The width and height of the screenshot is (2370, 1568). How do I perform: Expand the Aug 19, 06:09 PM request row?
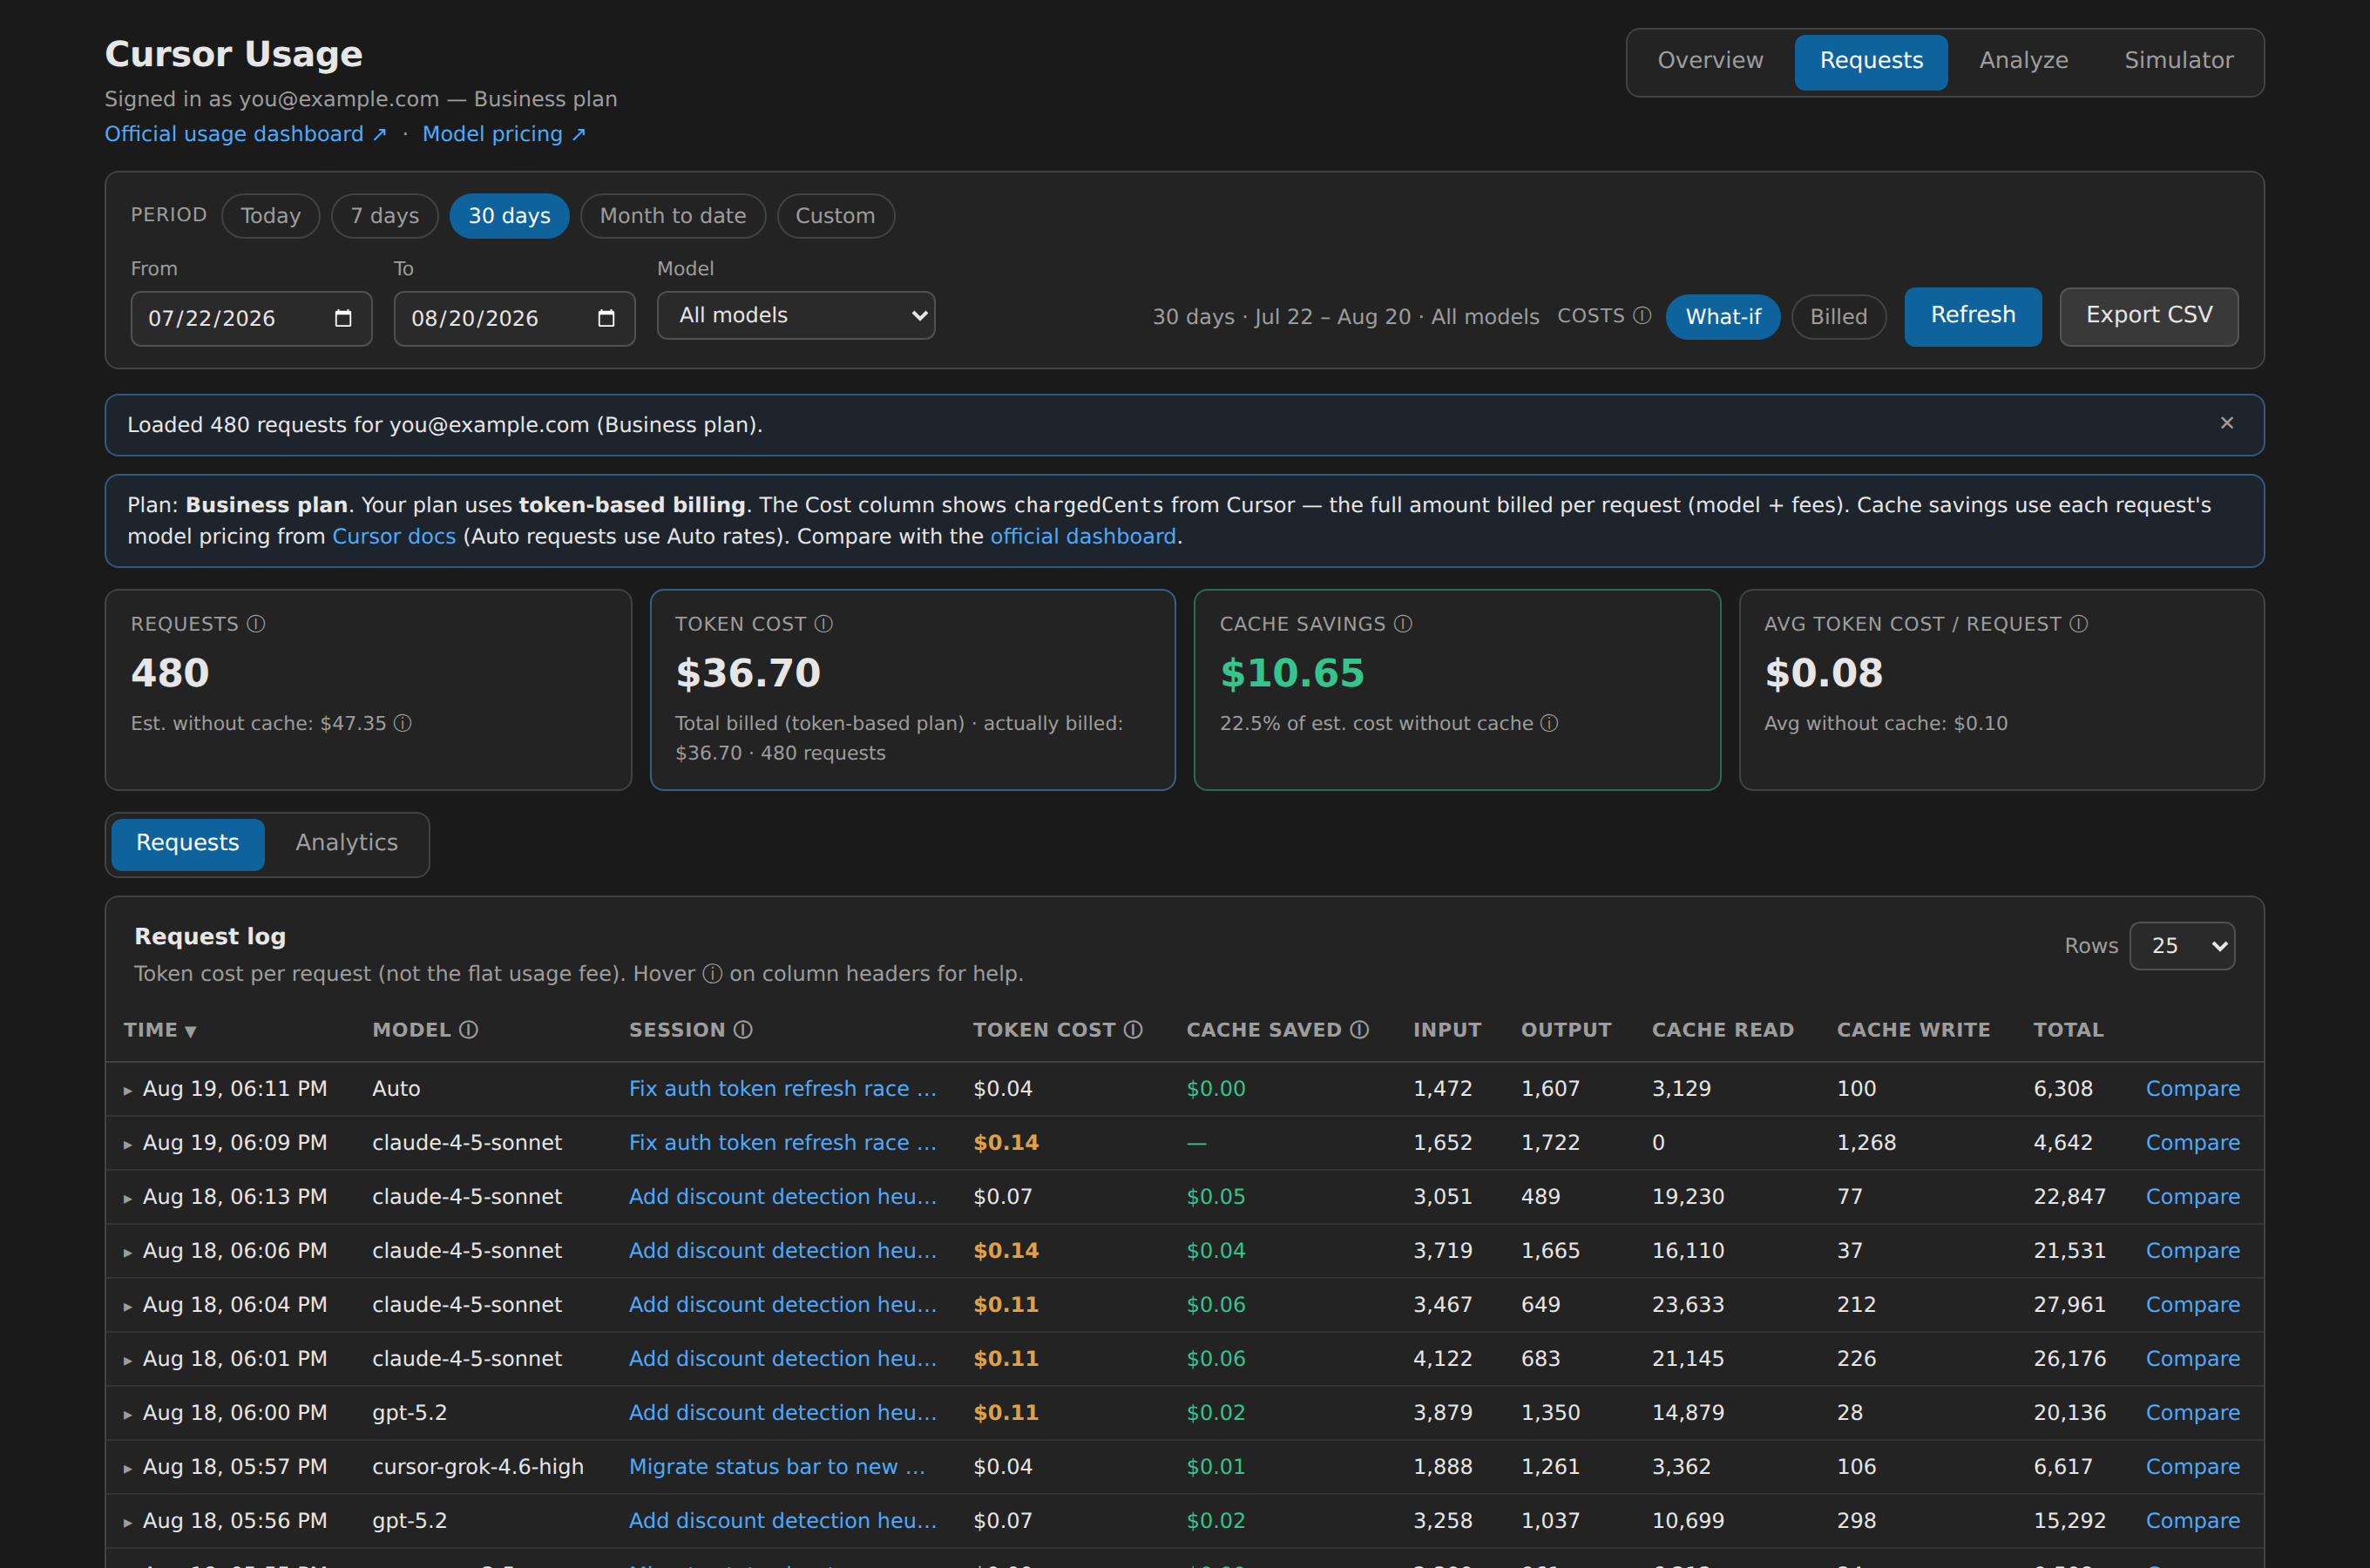[128, 1144]
